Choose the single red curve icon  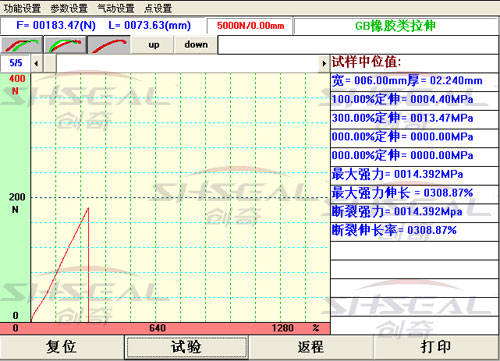(109, 45)
